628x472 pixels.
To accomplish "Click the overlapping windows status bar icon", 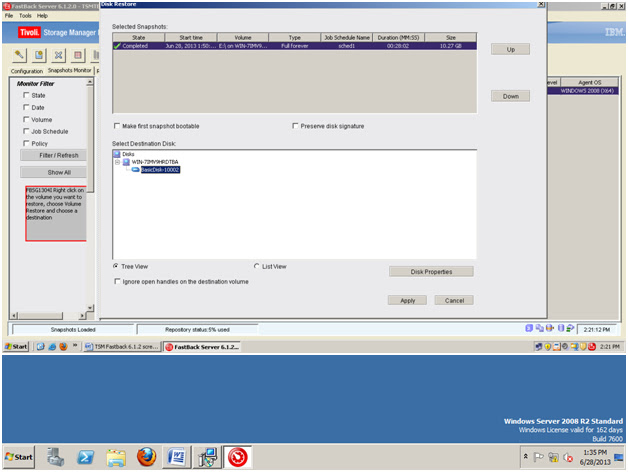I will 539,328.
